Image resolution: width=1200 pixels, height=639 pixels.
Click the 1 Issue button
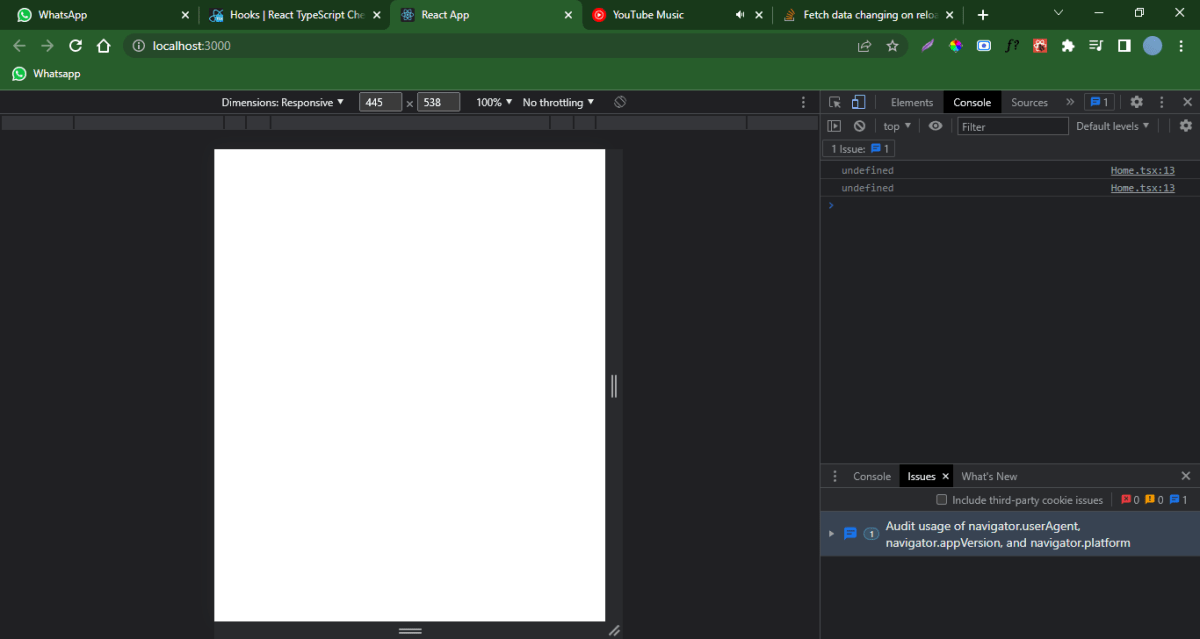pyautogui.click(x=857, y=147)
